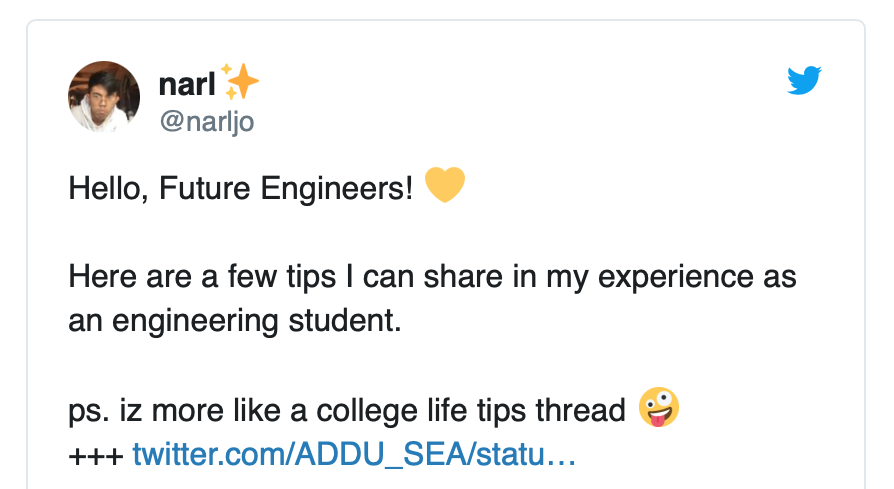Click the 'Hello, Future Engineers!' text
894x489 pixels.
241,188
